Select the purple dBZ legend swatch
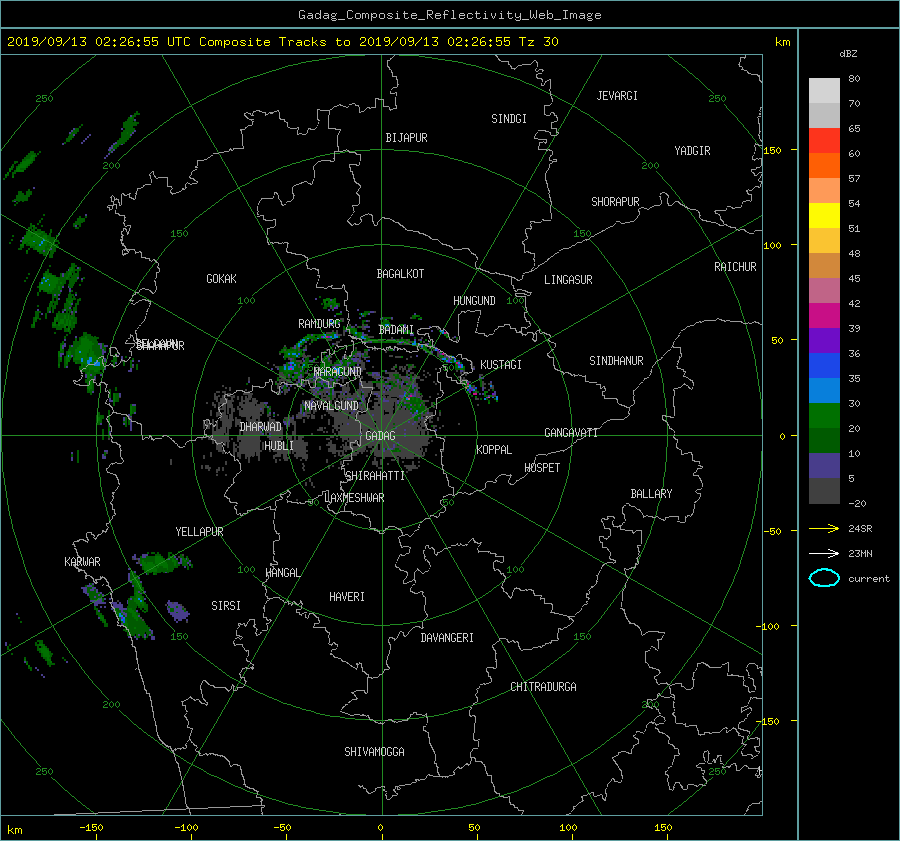Image resolution: width=900 pixels, height=841 pixels. (824, 340)
